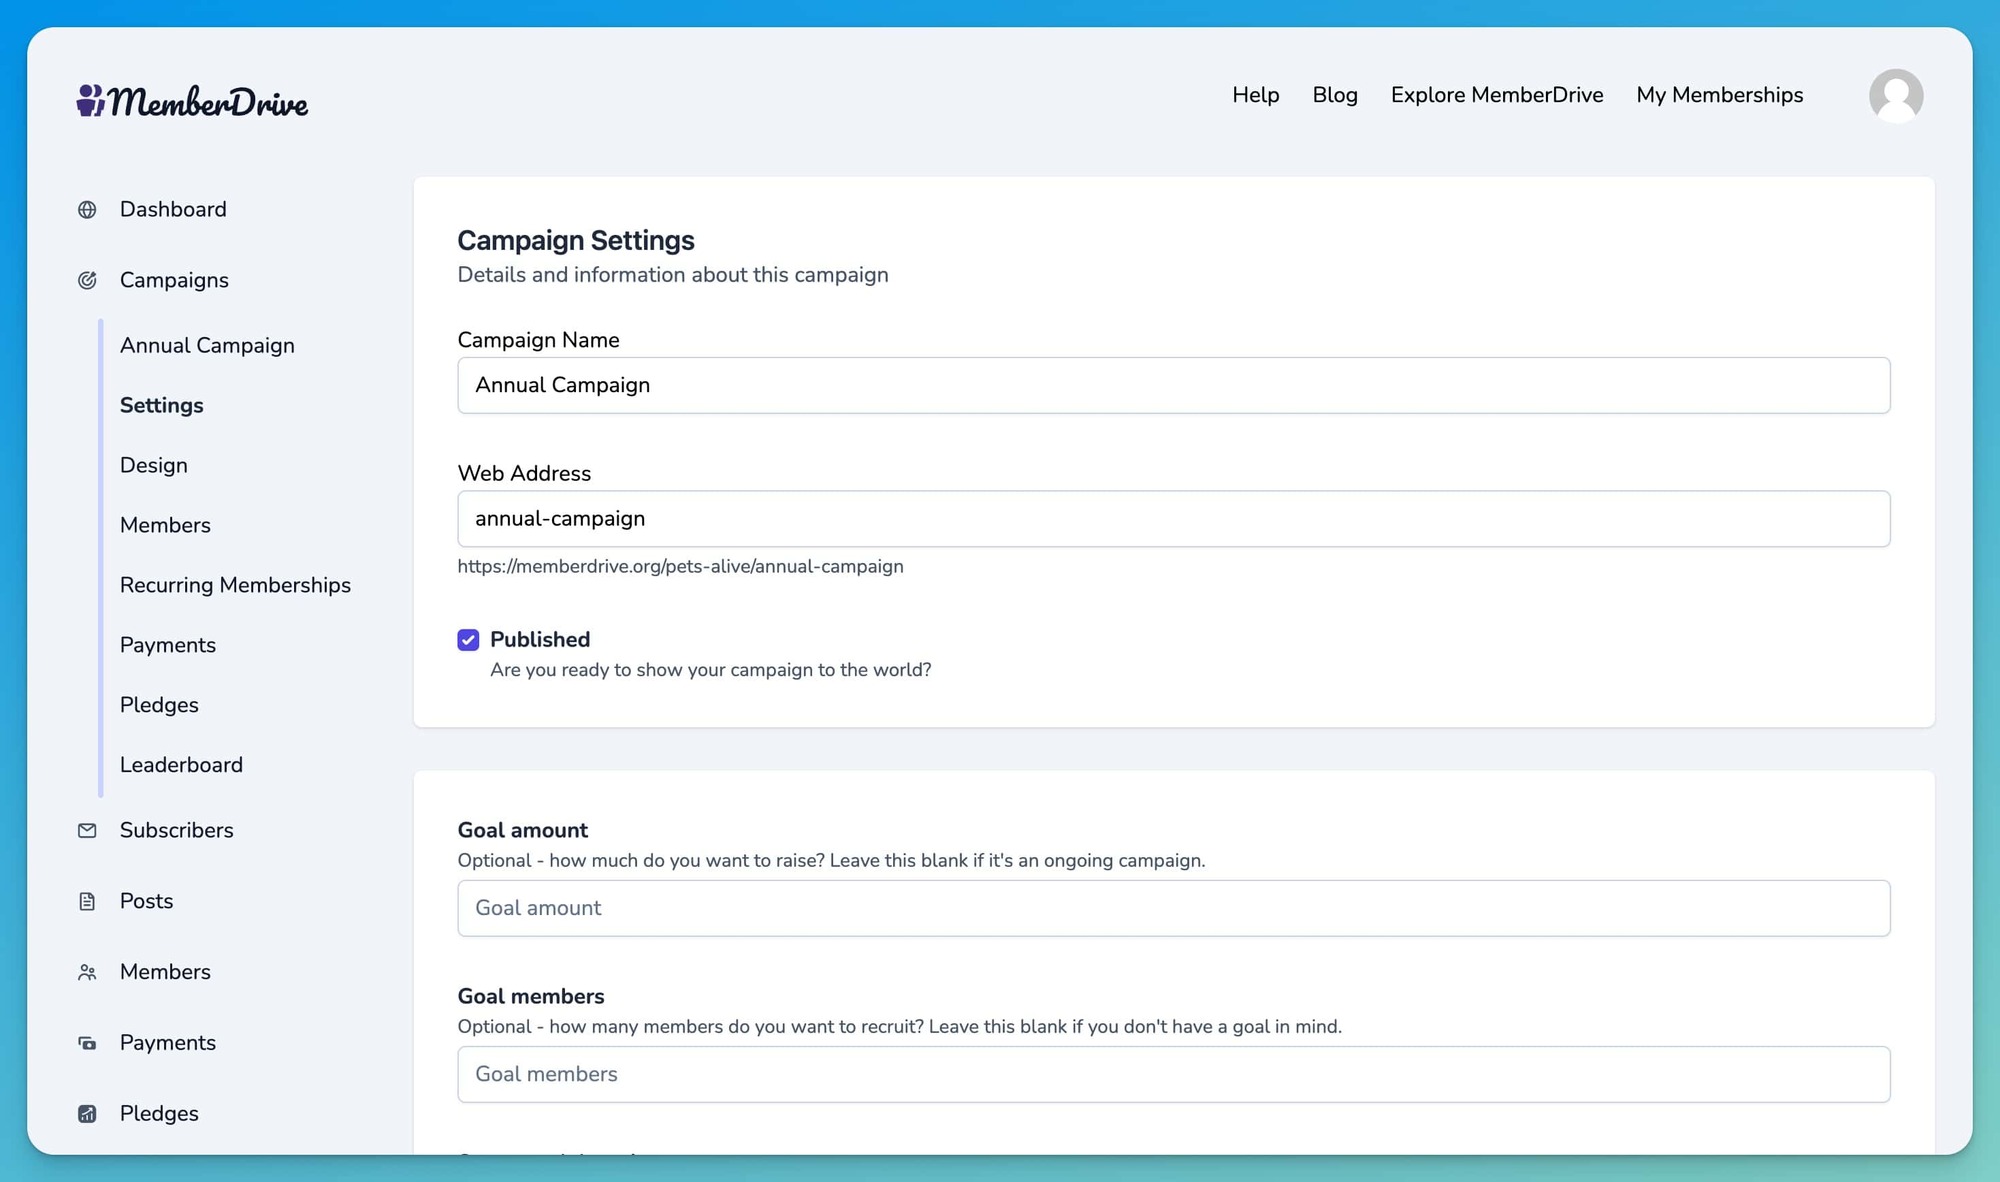Viewport: 2000px width, 1182px height.
Task: Open Design under Annual Campaign
Action: (x=153, y=465)
